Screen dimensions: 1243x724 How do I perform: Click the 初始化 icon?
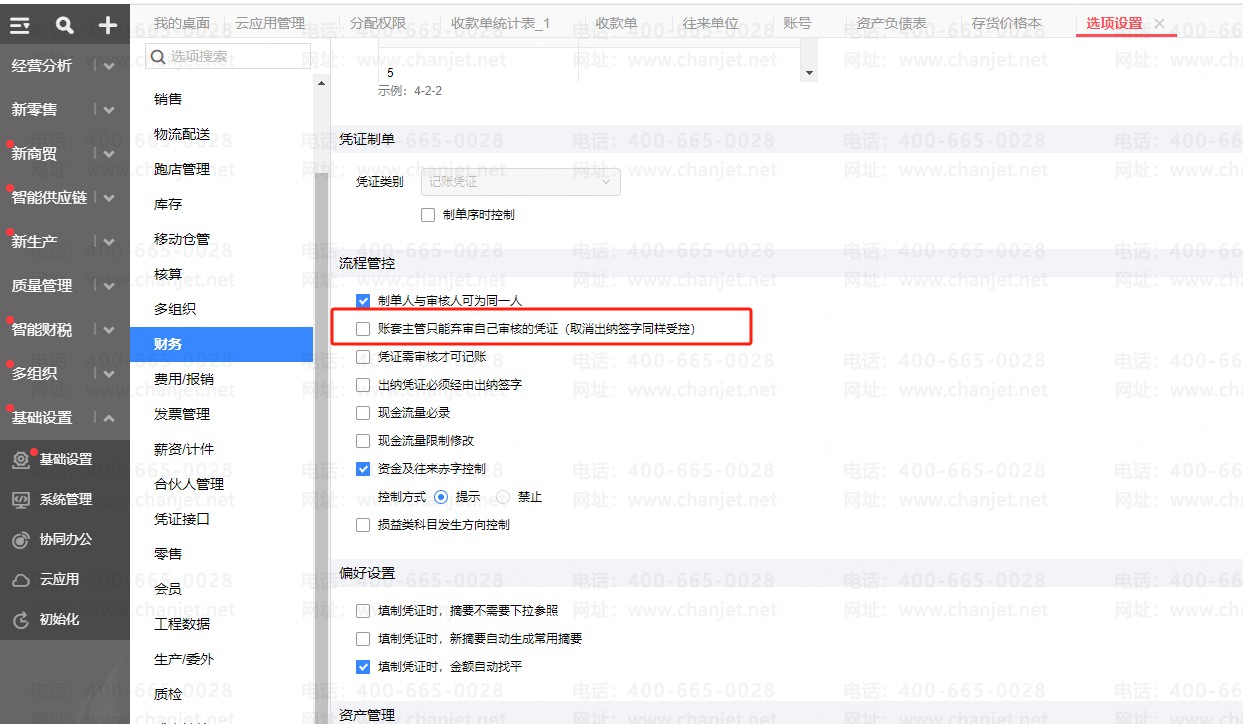pyautogui.click(x=20, y=620)
